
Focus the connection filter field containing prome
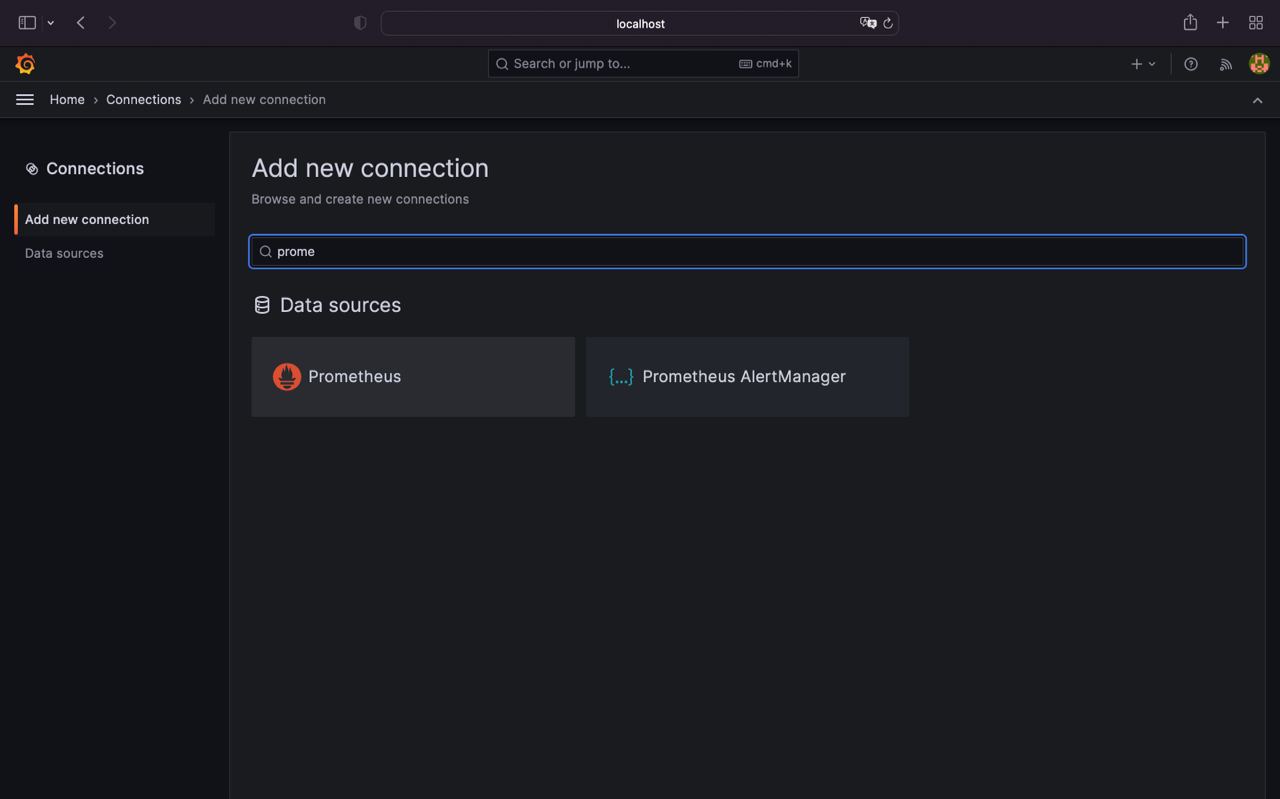point(747,252)
